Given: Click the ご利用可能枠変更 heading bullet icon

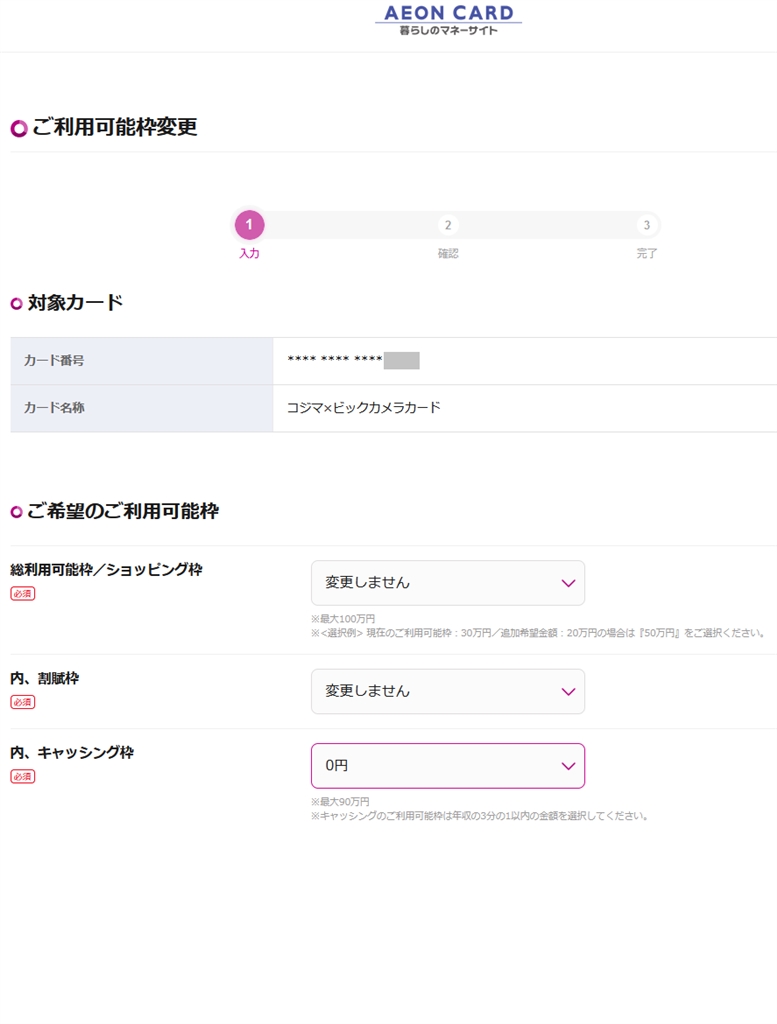Looking at the screenshot, I should coord(19,128).
